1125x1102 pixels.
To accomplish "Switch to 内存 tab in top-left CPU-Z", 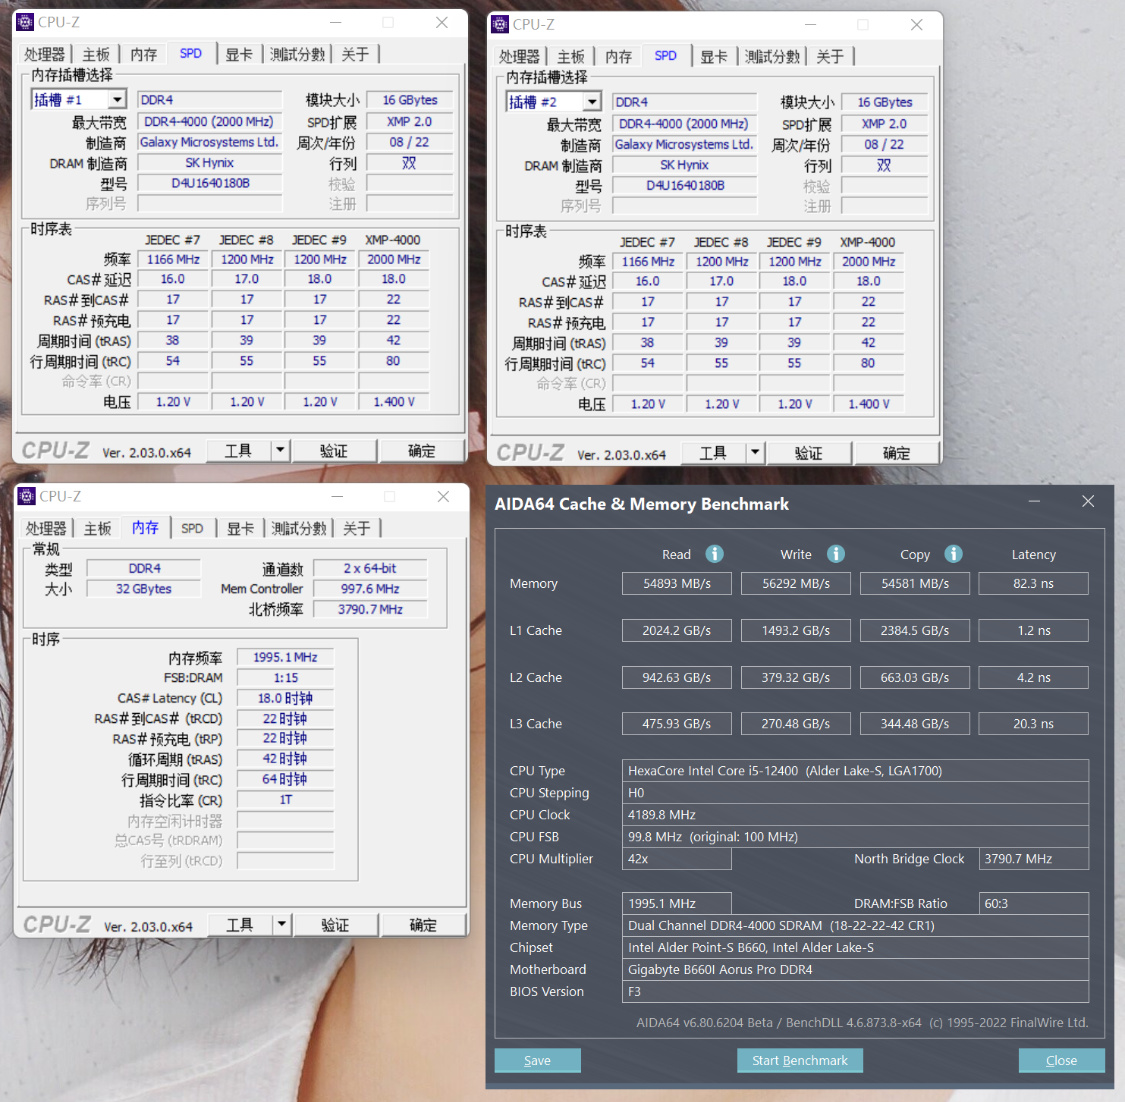I will (143, 55).
